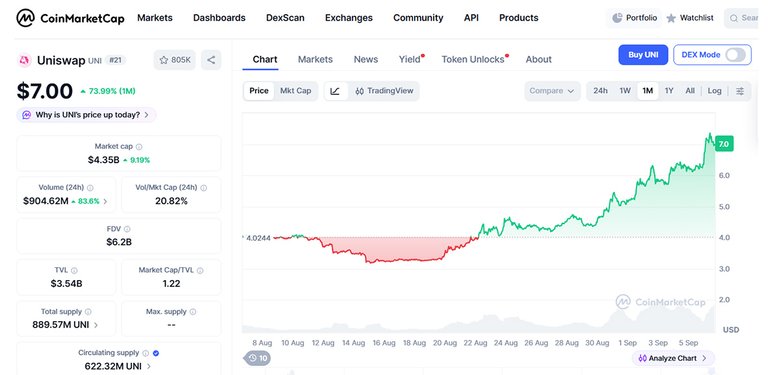Open the Portfolio pie icon
The height and width of the screenshot is (375, 768).
tap(617, 18)
